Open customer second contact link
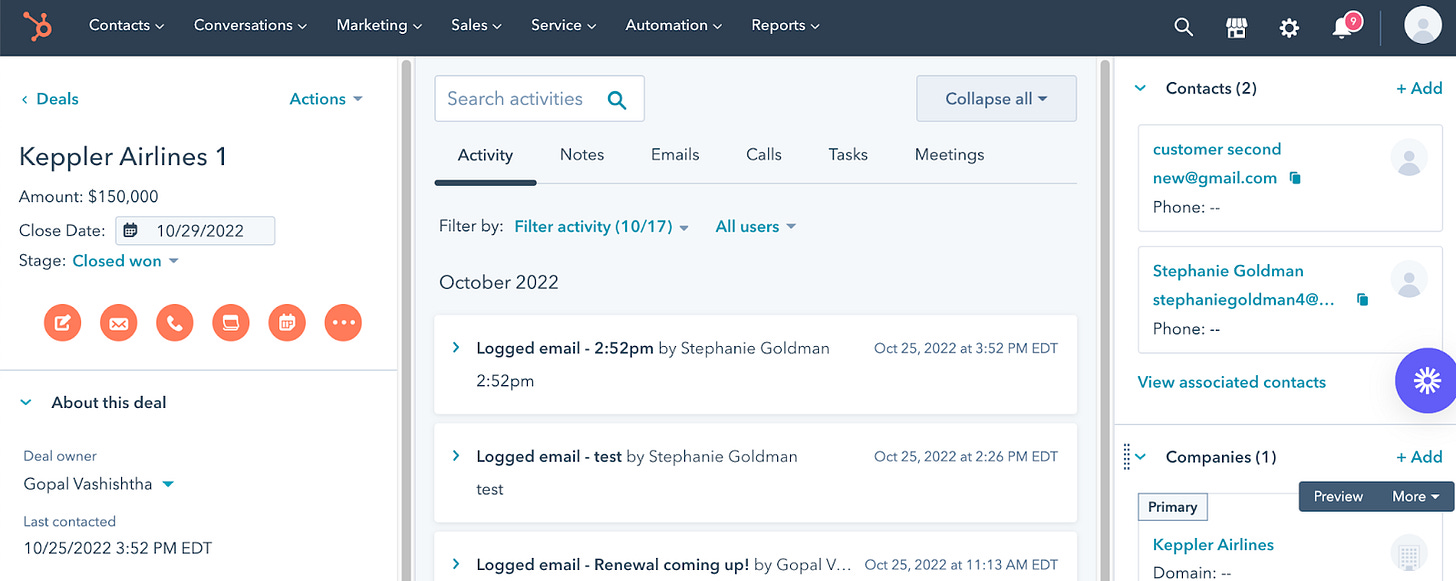 coord(1217,149)
